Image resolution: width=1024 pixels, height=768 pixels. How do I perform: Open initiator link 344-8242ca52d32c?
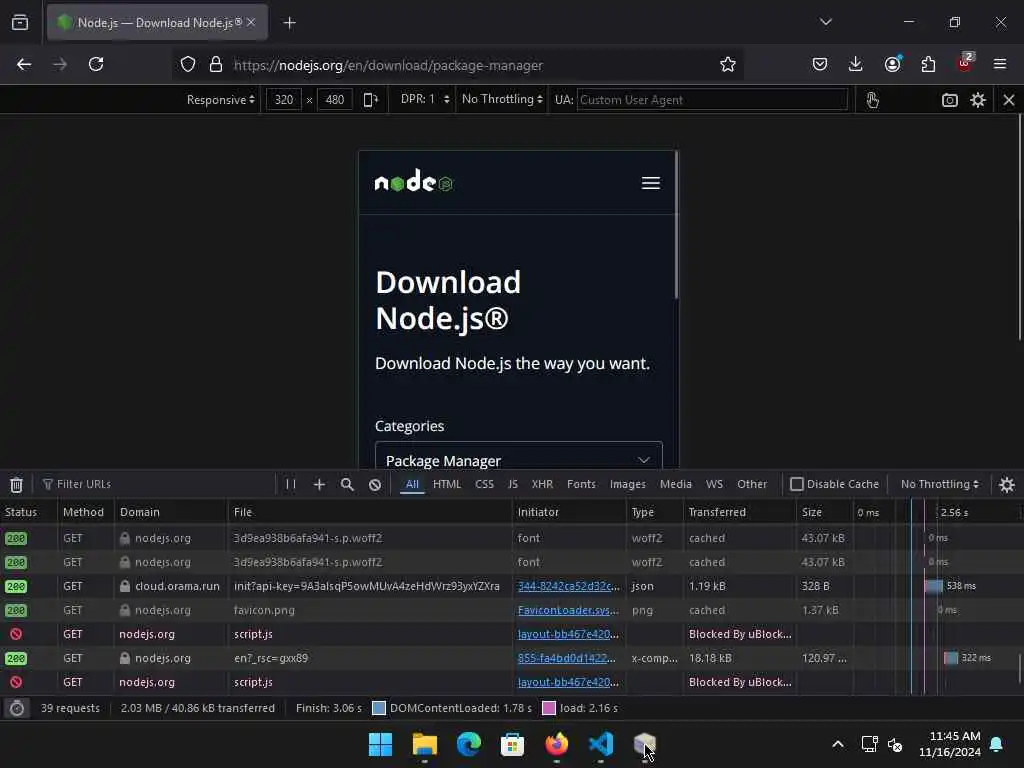(568, 586)
